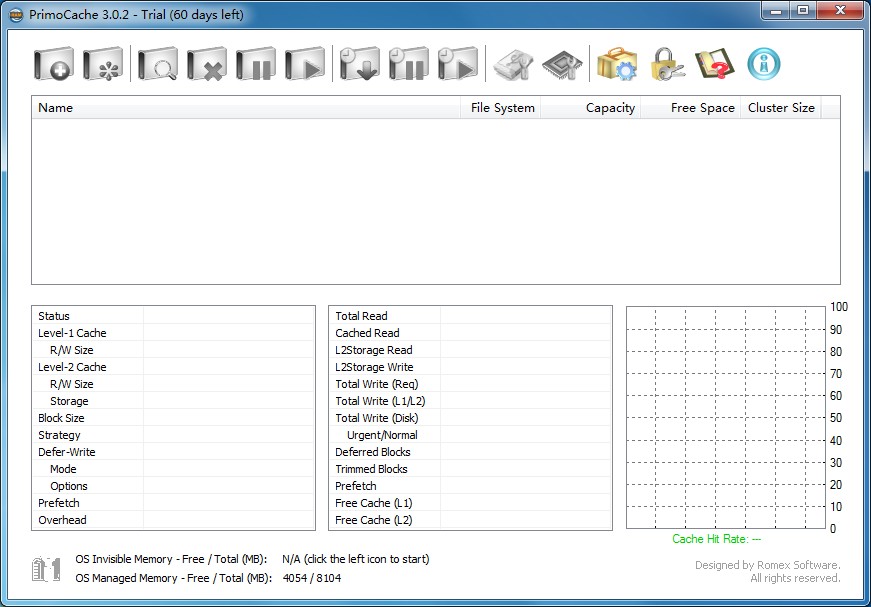This screenshot has height=607, width=871.
Task: Sort volumes by Name column header
Action: tap(245, 108)
